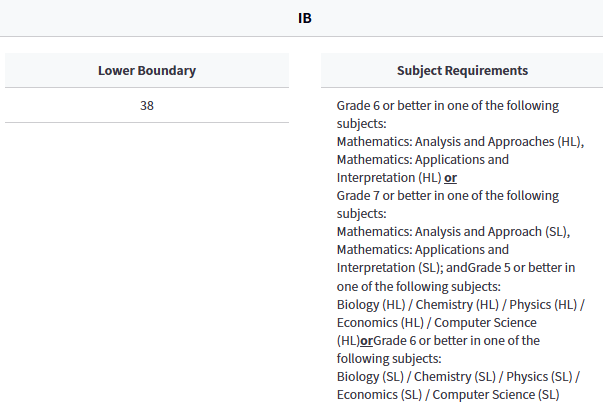Click Biology (SL) in subject list
603x409 pixels.
click(367, 376)
